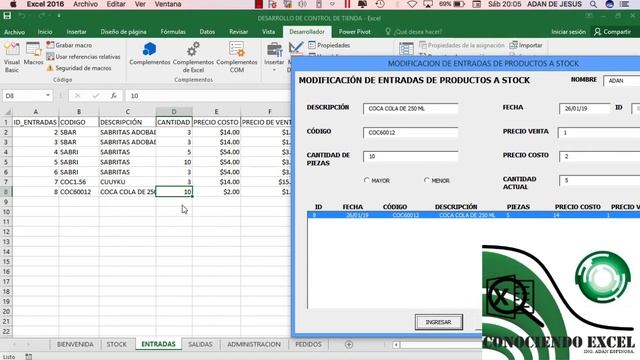Screen dimensions: 640x360
Task: Select column D header
Action: tap(174, 111)
